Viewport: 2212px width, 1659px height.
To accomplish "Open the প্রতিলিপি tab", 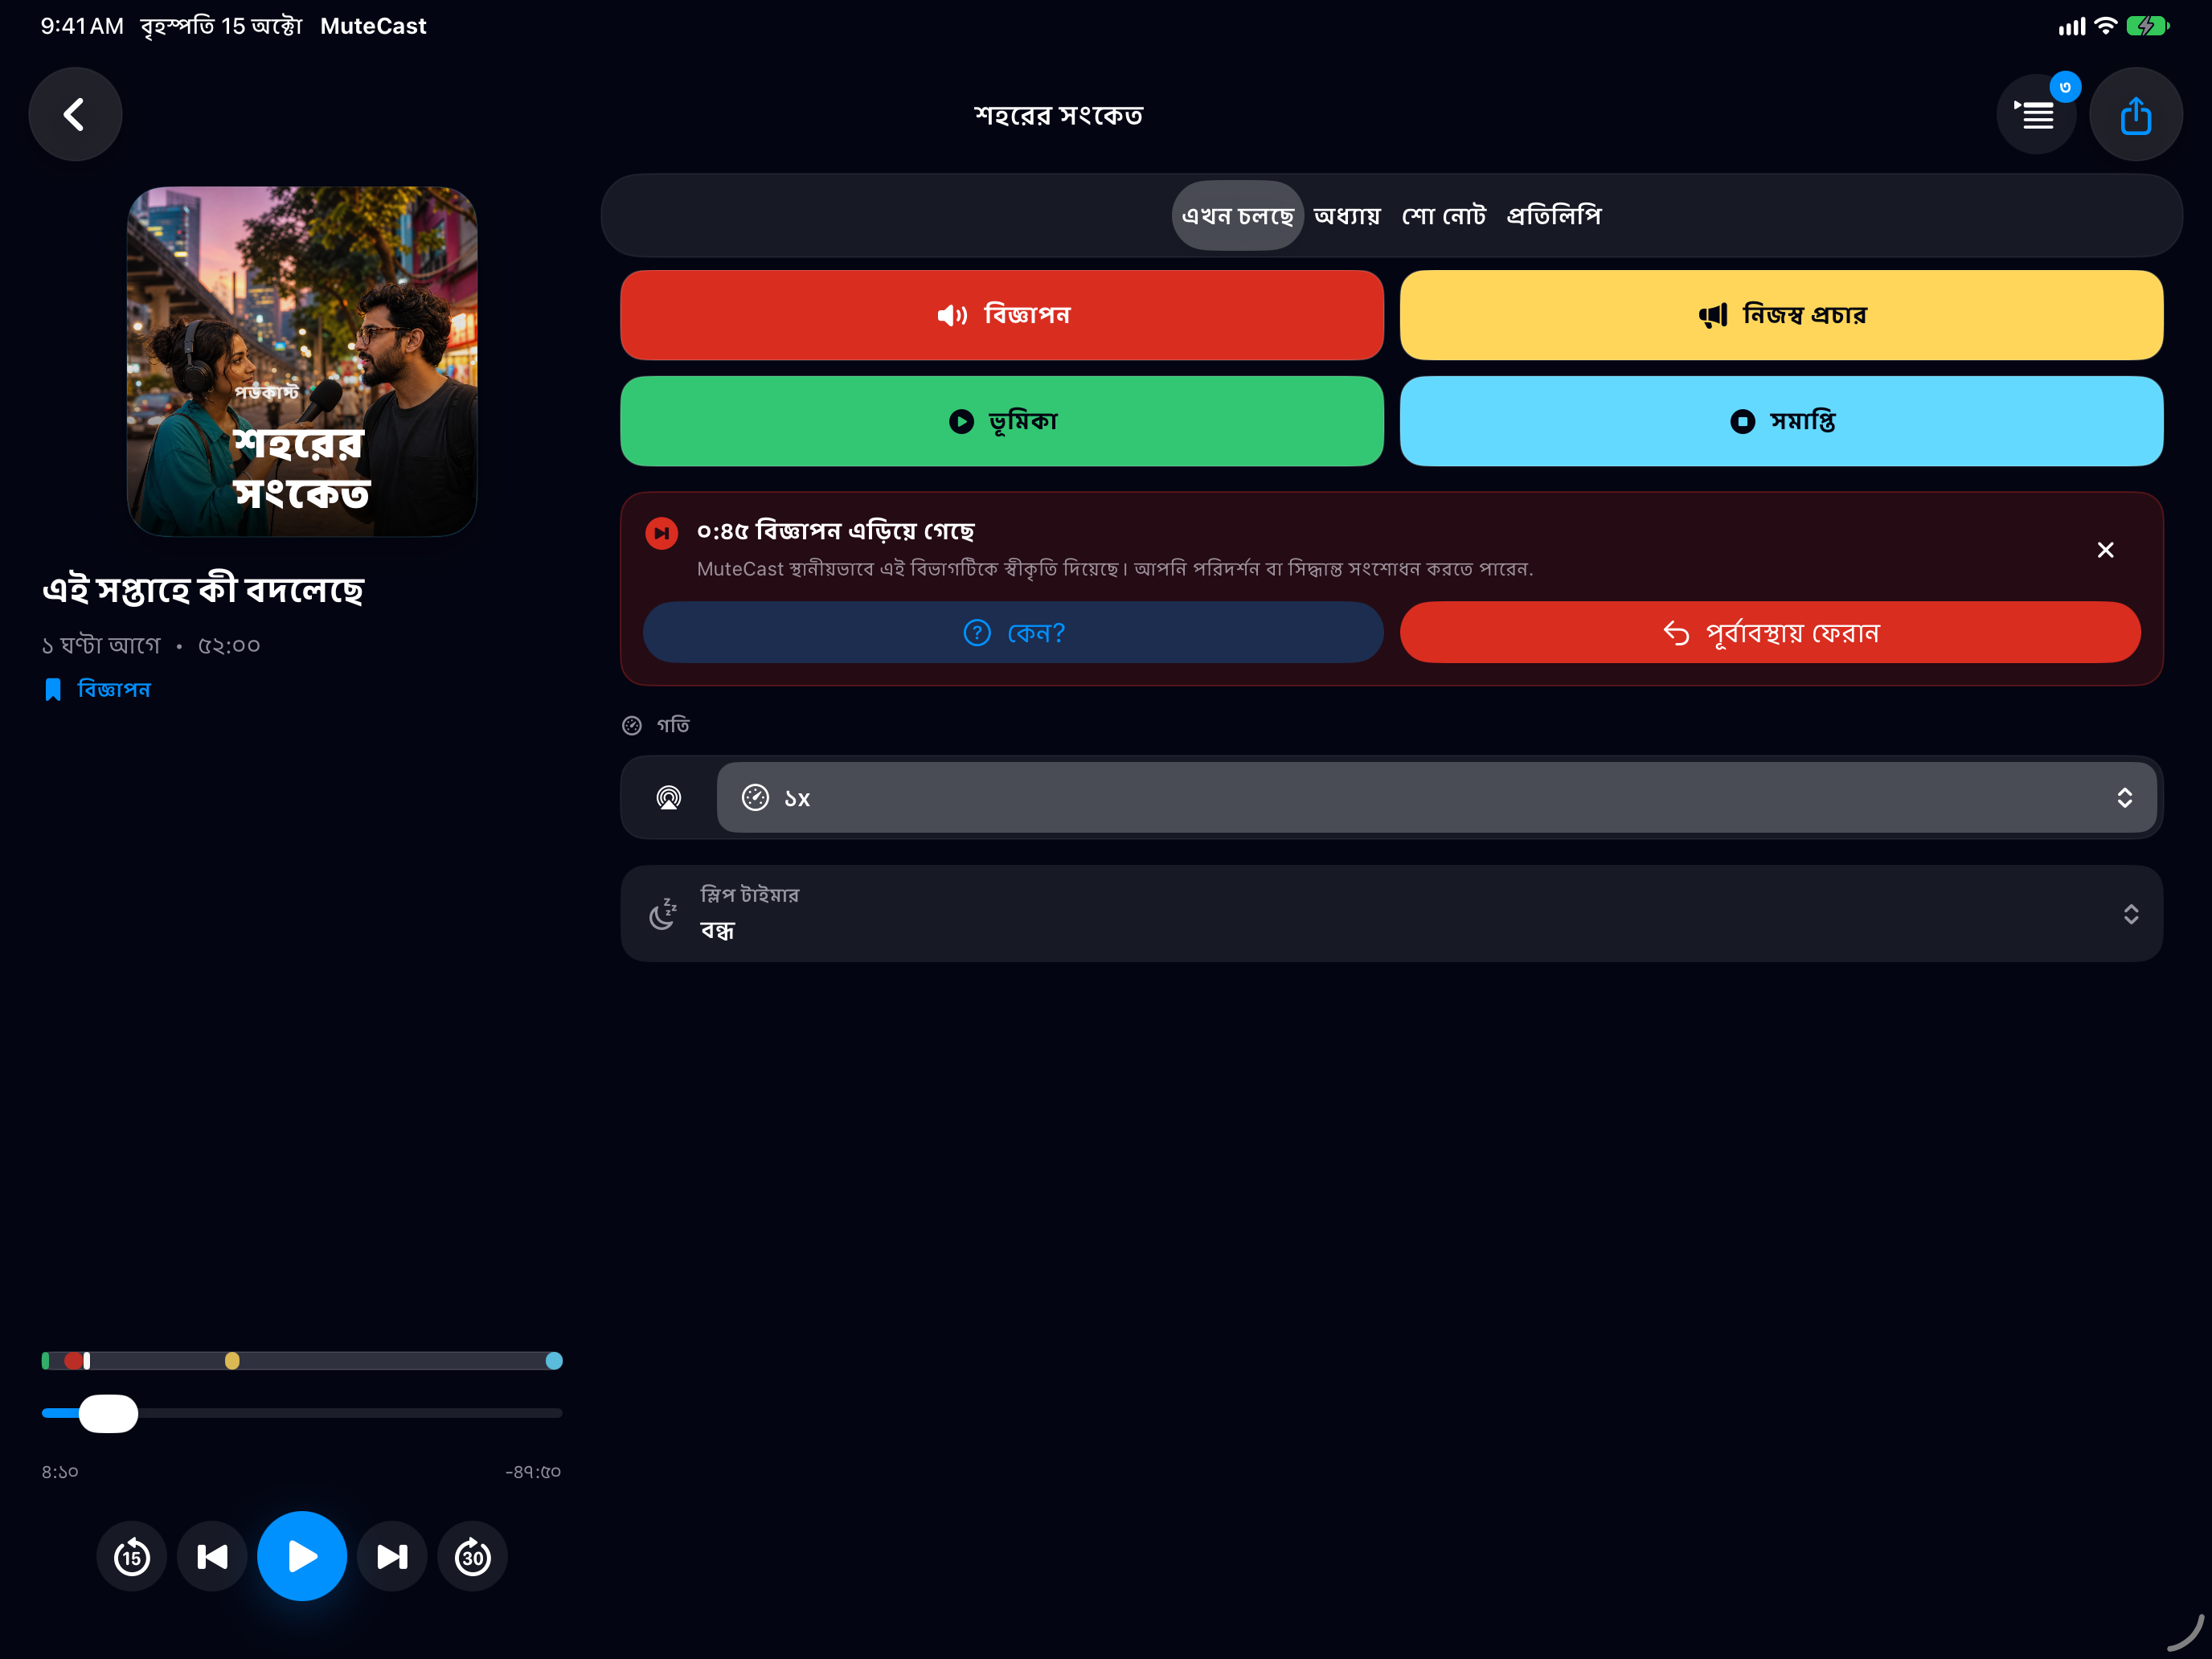I will point(1553,215).
